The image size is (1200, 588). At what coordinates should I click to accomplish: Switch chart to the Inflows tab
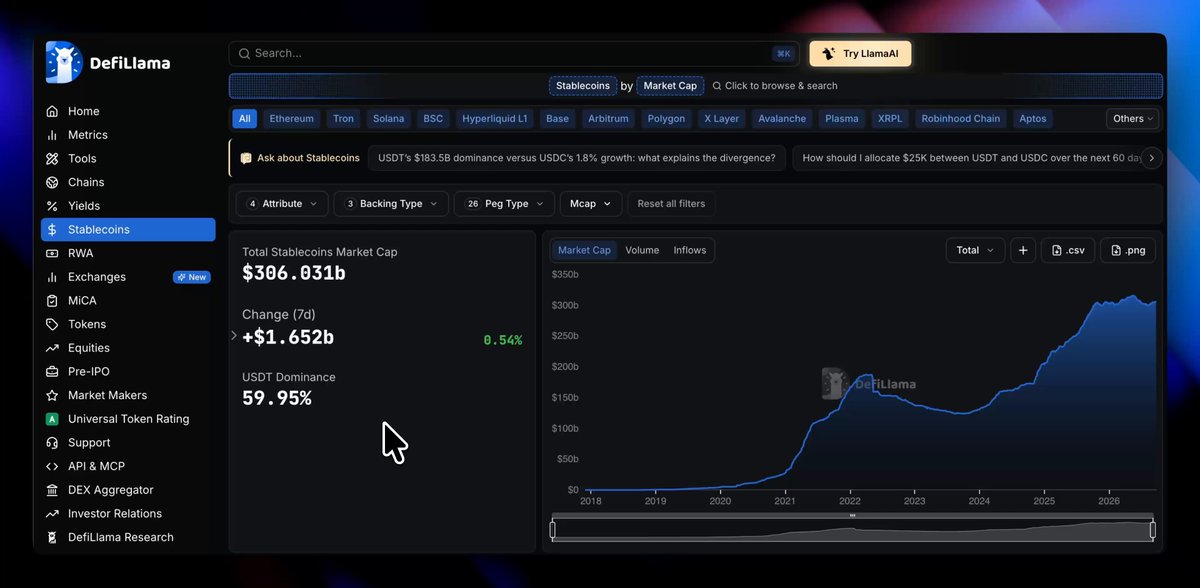tap(690, 250)
